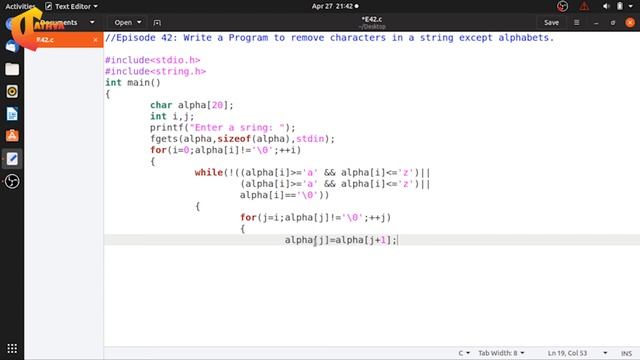The height and width of the screenshot is (360, 640).
Task: Open Thunderbird mail from the dock
Action: click(x=12, y=46)
